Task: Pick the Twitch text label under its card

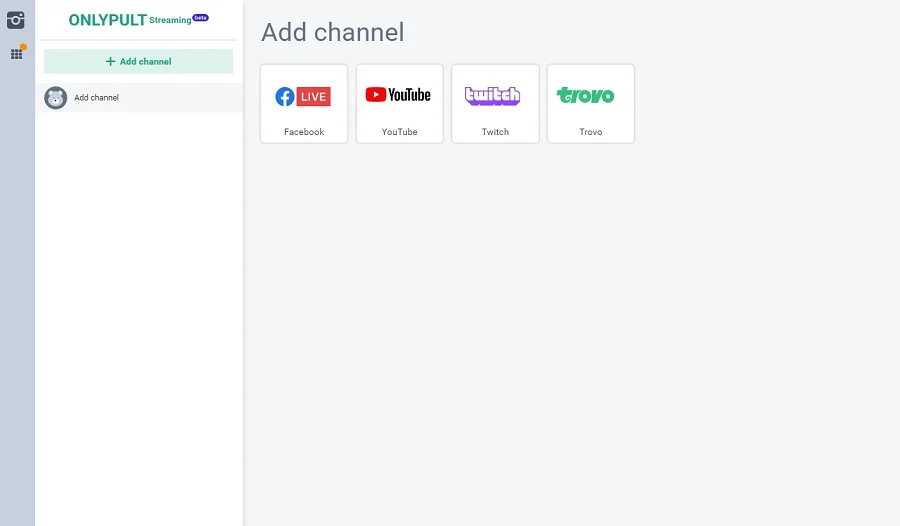Action: (495, 132)
